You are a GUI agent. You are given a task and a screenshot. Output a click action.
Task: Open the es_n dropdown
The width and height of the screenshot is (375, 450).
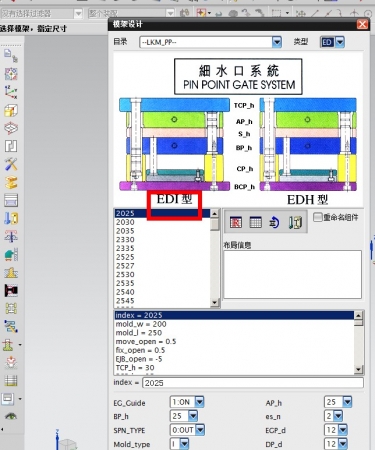(x=338, y=416)
